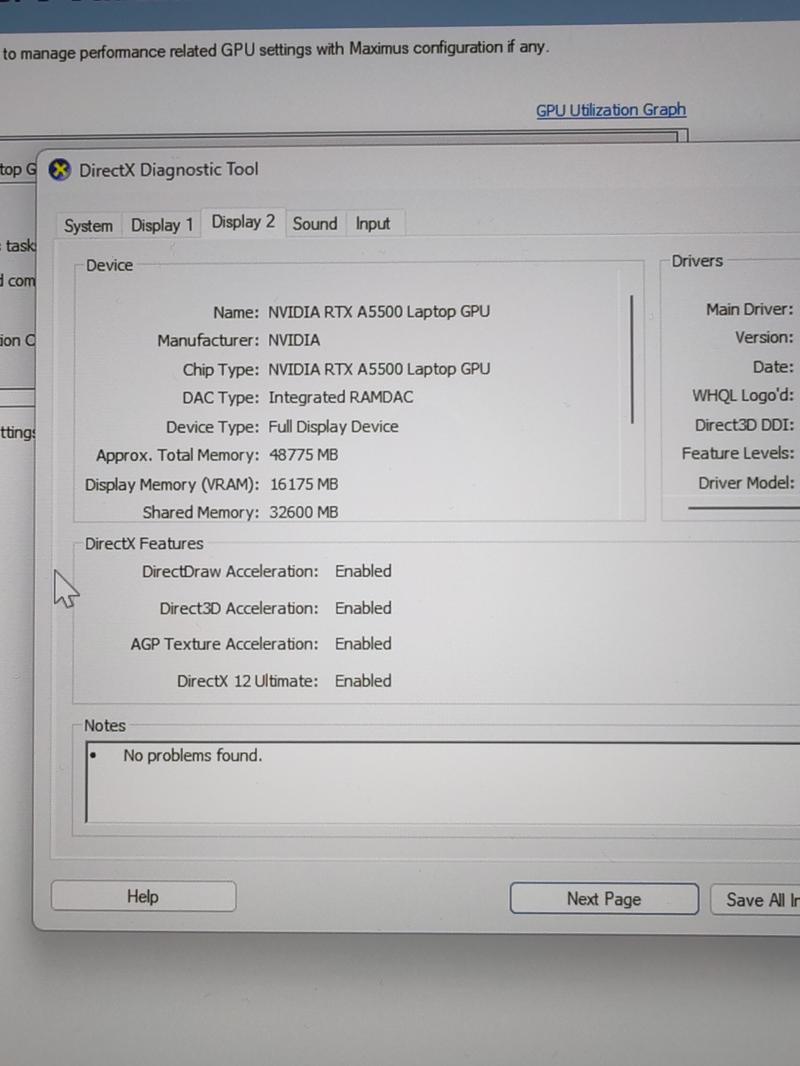Screen dimensions: 800x1066
Task: Open the Input tab
Action: point(372,224)
